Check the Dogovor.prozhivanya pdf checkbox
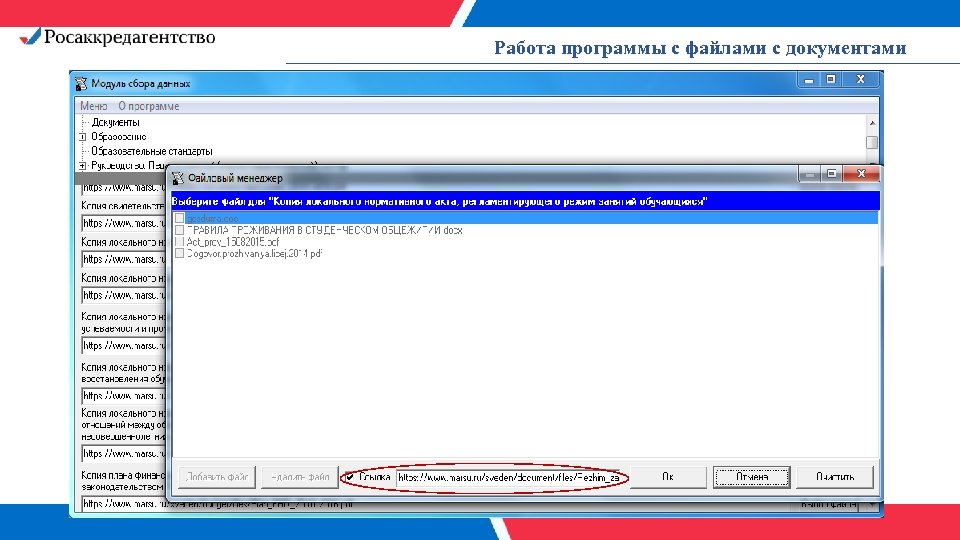Viewport: 960px width, 540px height. pyautogui.click(x=179, y=253)
